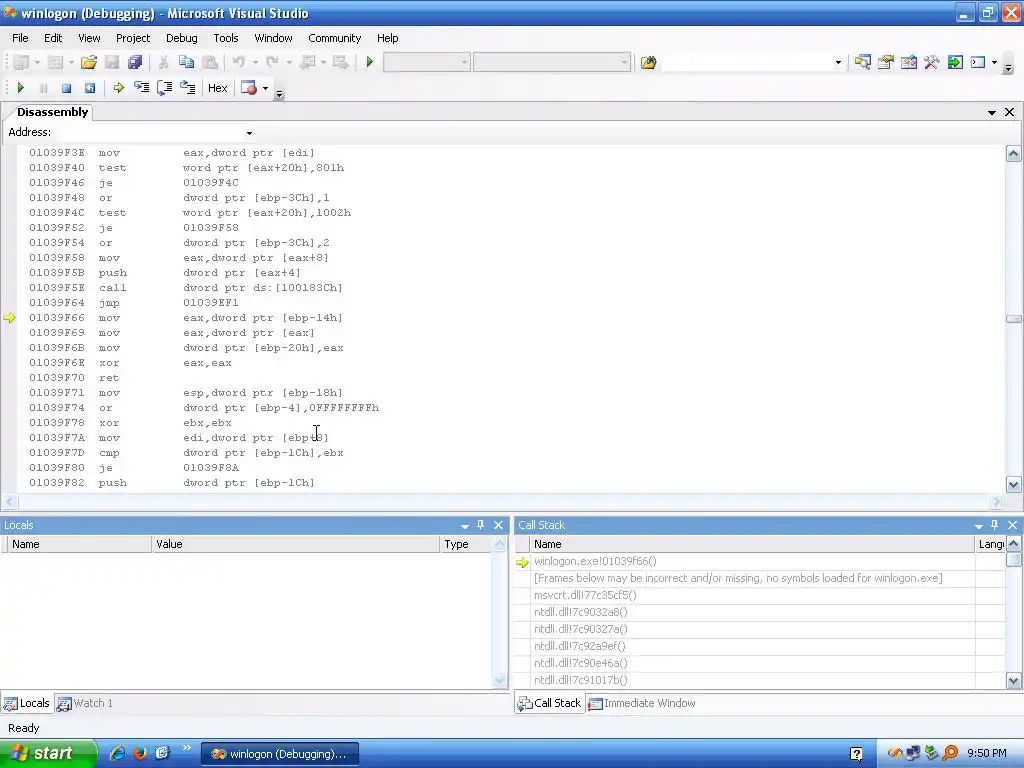
Task: Expand the Find combo box dropdown
Action: (838, 63)
